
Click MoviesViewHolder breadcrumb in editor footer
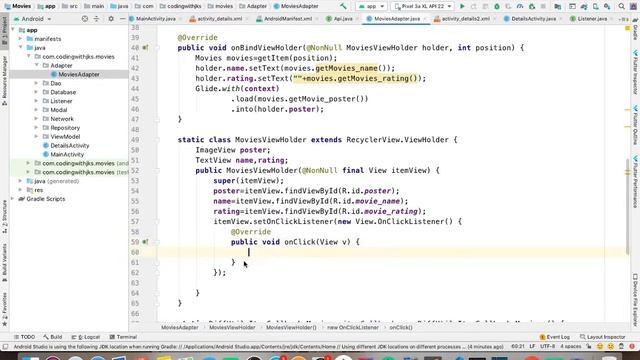click(232, 327)
